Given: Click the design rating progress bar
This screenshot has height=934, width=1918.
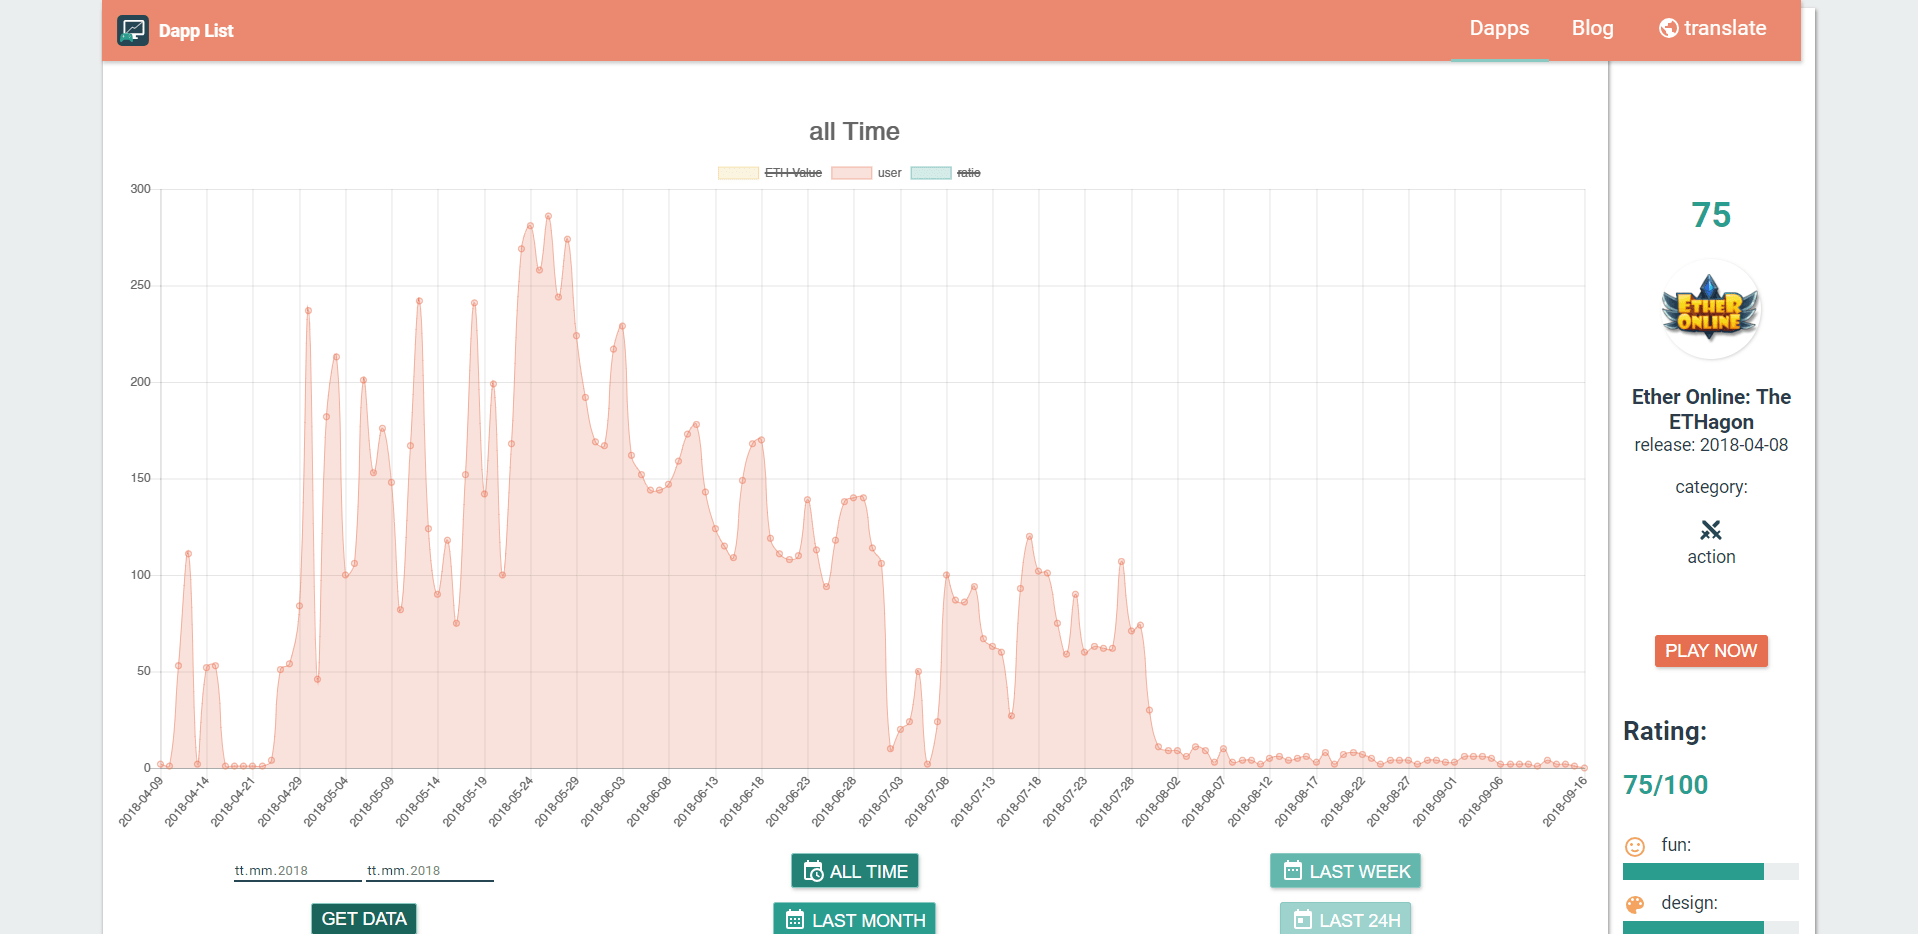Looking at the screenshot, I should (x=1711, y=928).
